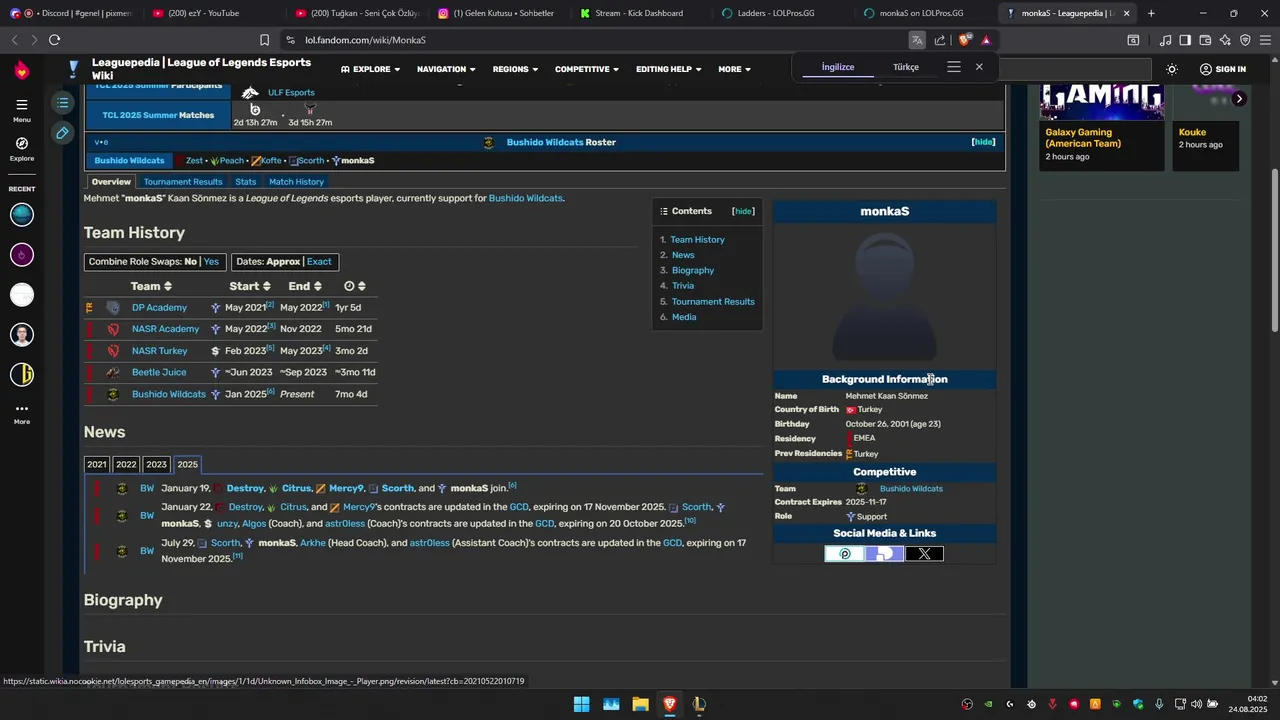Screen dimensions: 1280x720
Task: Open the Fandom home flame logo
Action: (x=22, y=70)
